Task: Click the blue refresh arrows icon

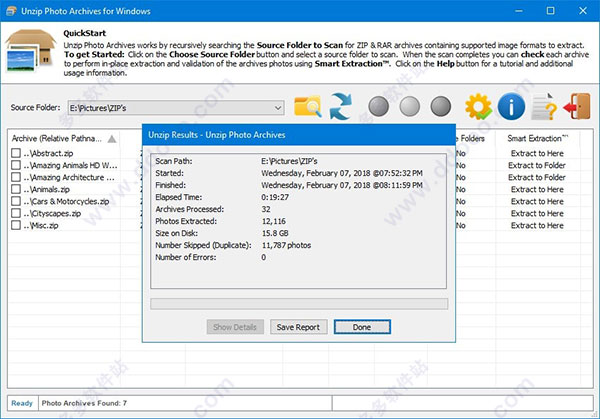Action: (x=341, y=106)
